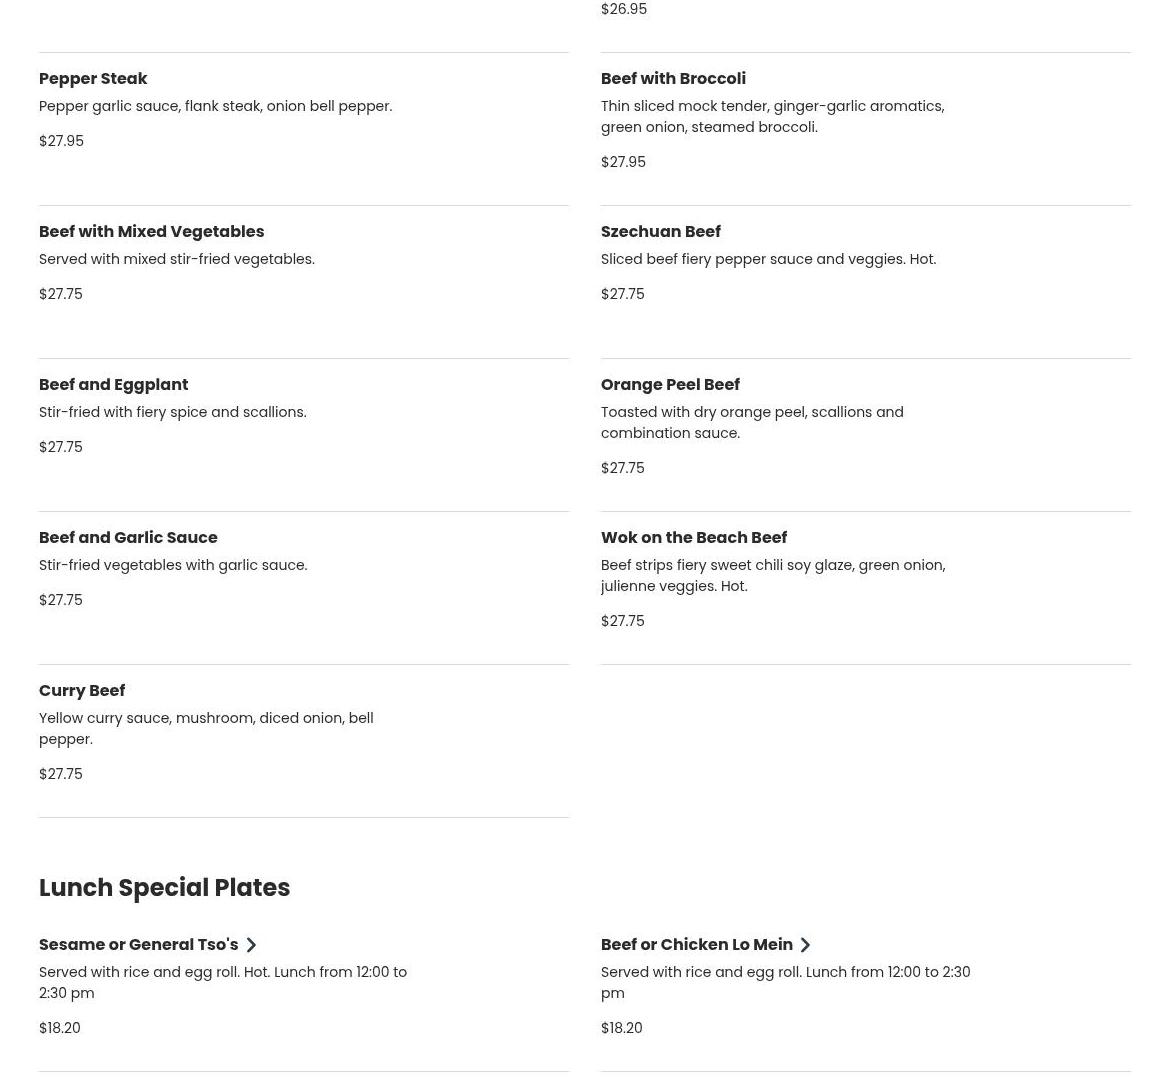Click Szechuan Beef description text
This screenshot has width=1170, height=1082.
[768, 259]
